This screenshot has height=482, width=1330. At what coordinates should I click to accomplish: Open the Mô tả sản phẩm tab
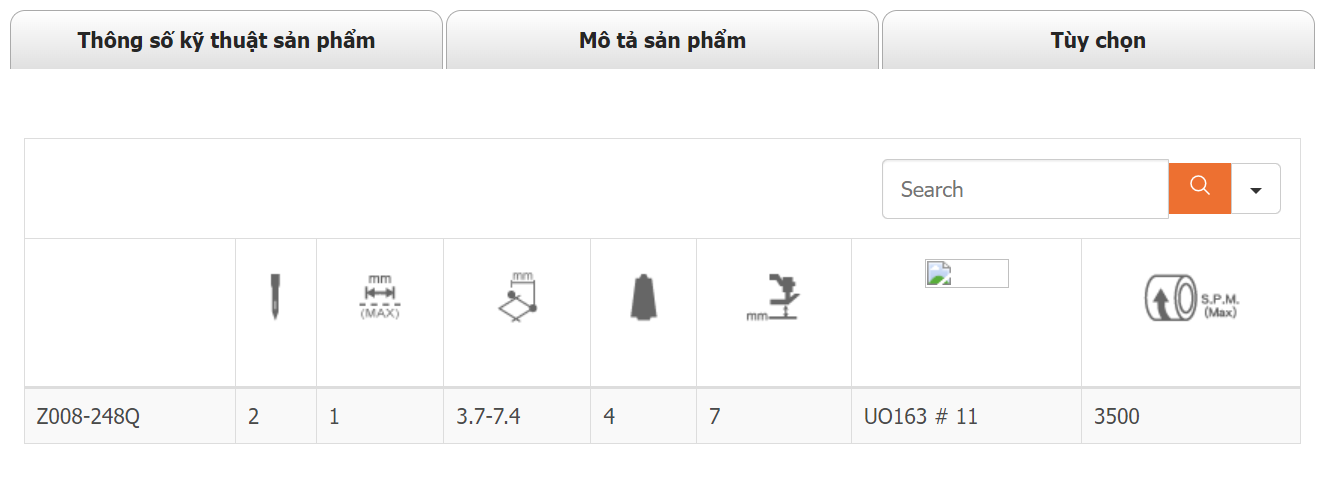[662, 41]
